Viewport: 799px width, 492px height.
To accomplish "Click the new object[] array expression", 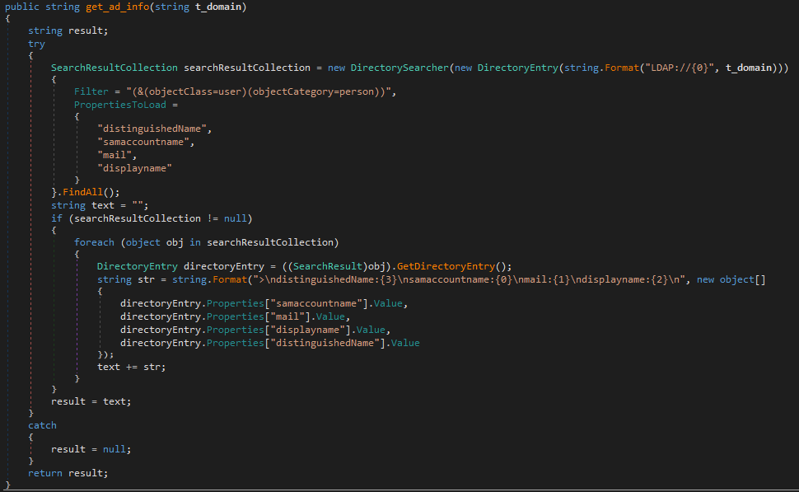I will (x=730, y=279).
